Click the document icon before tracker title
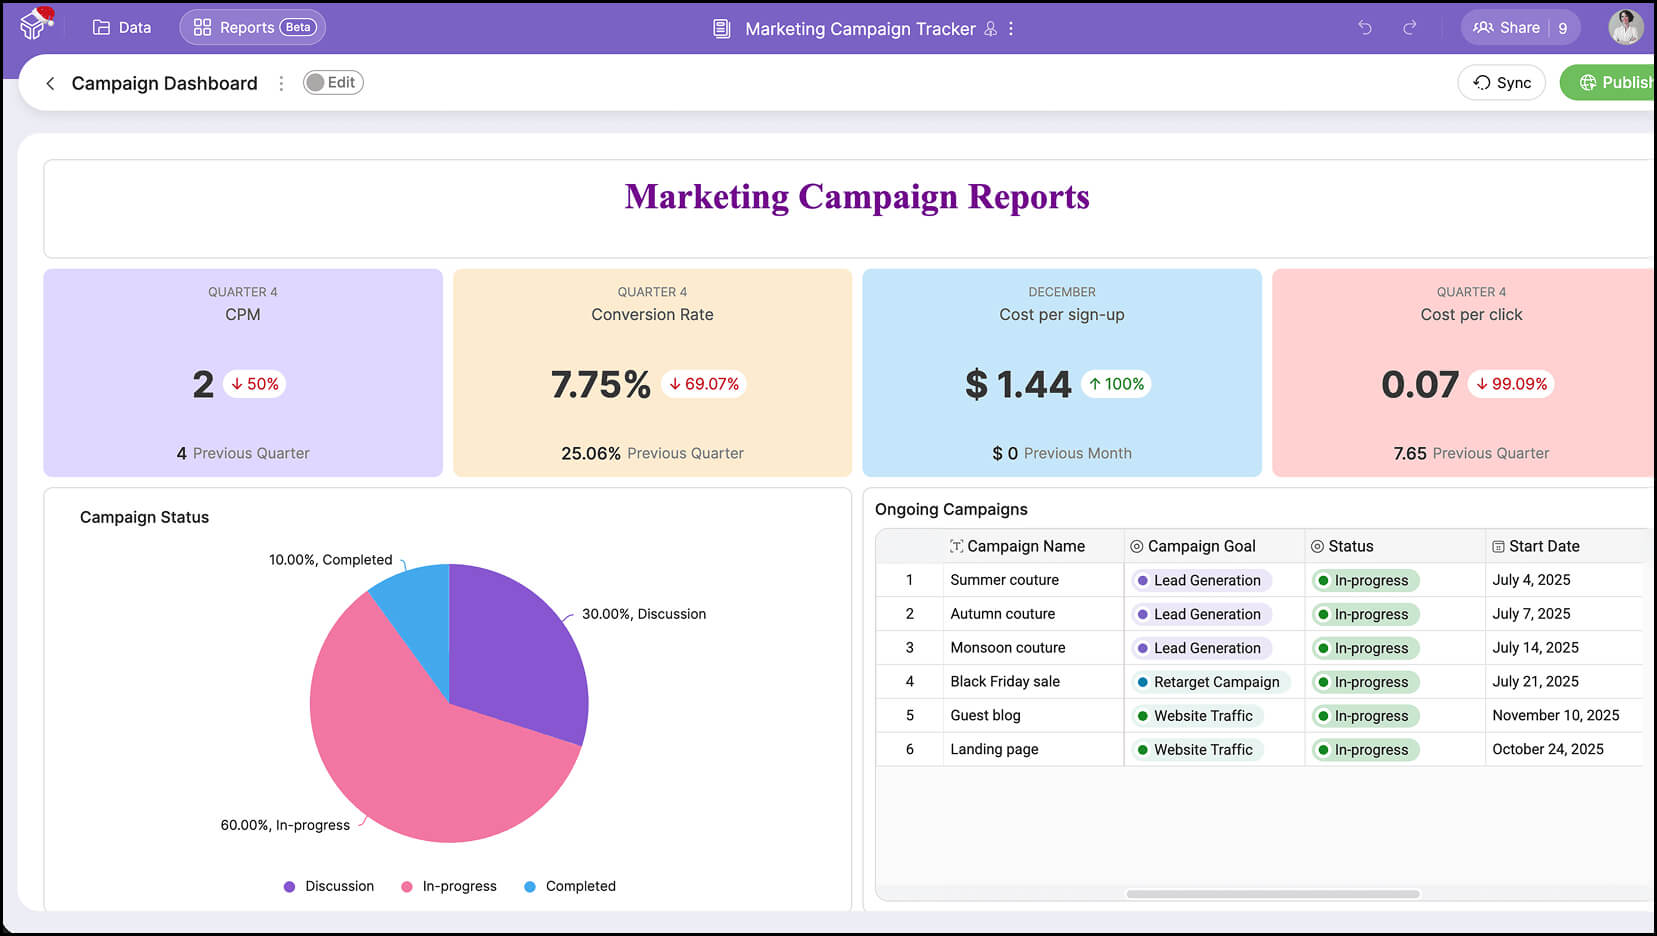The width and height of the screenshot is (1657, 936). coord(721,29)
